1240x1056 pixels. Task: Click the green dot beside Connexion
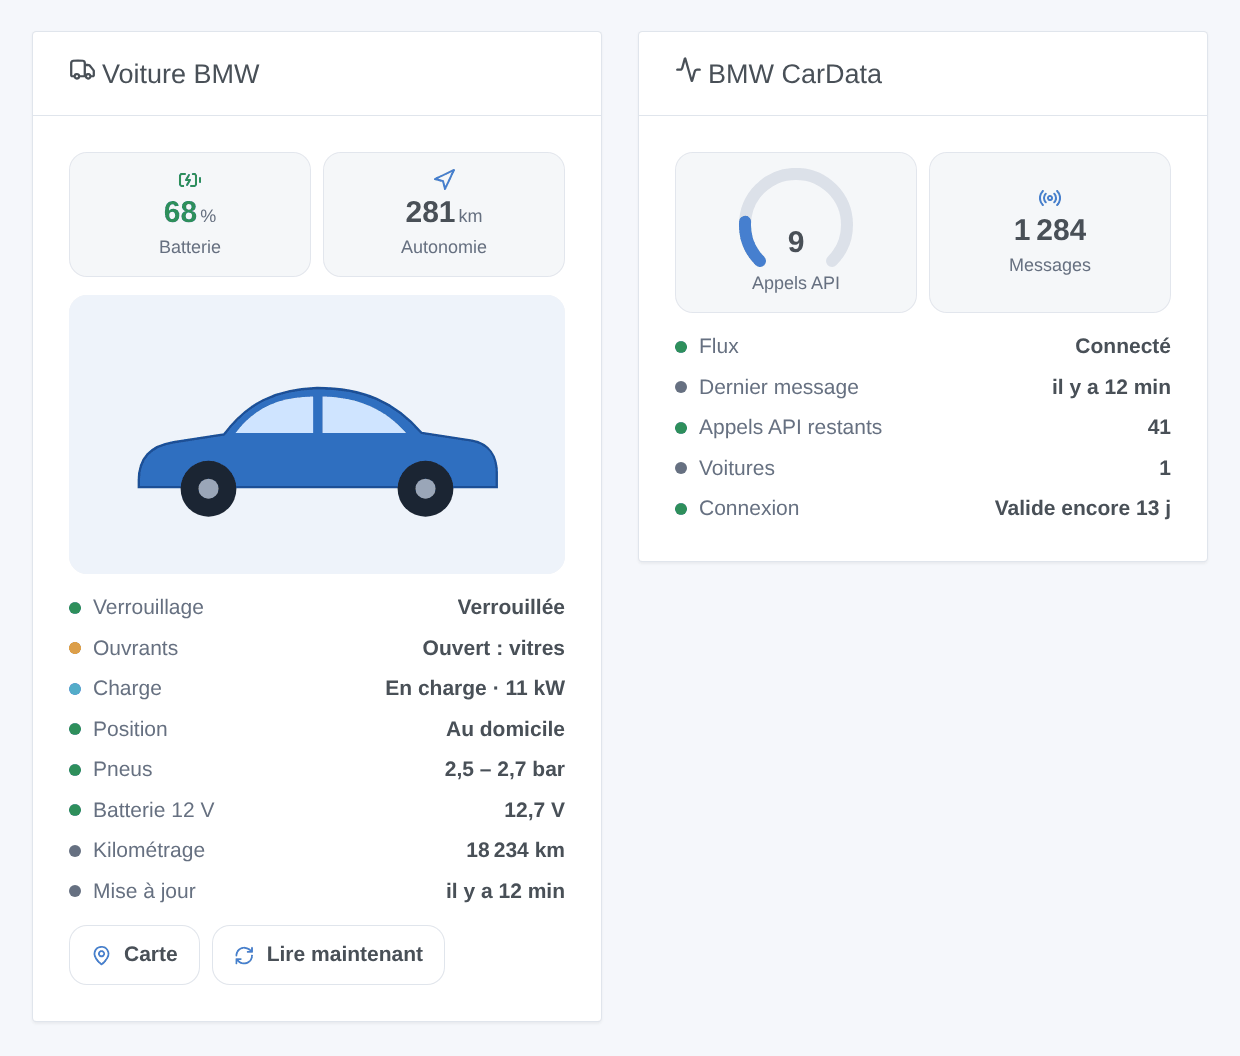coord(681,509)
